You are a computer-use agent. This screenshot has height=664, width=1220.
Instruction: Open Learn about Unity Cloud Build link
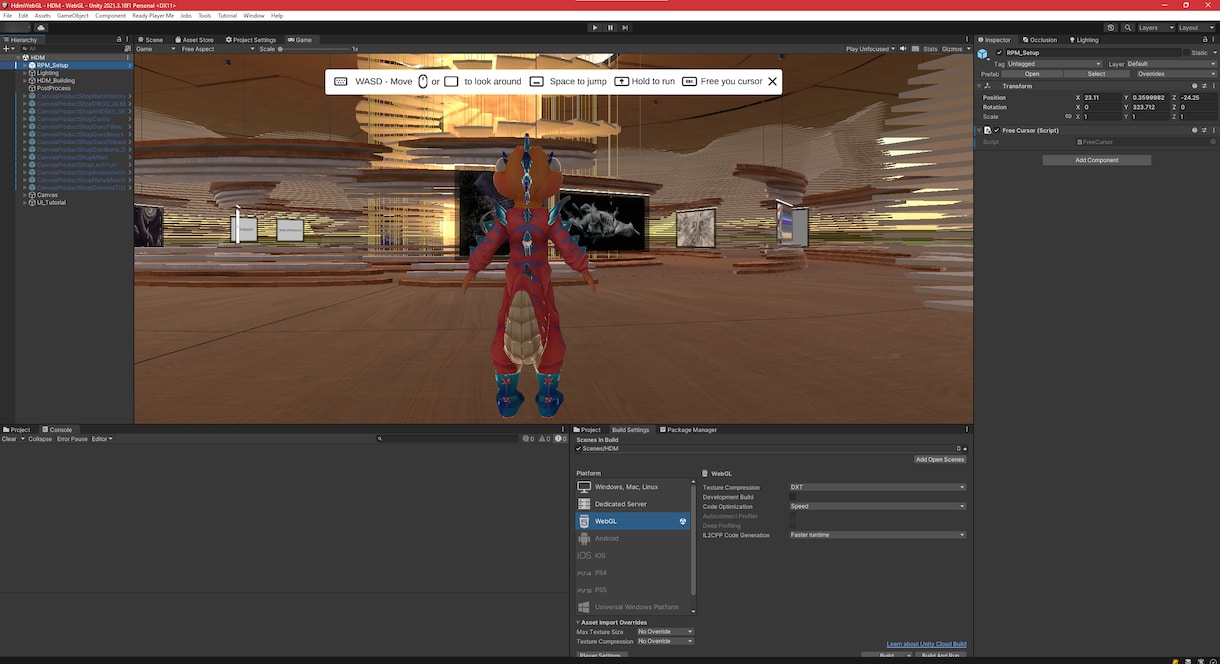[926, 644]
